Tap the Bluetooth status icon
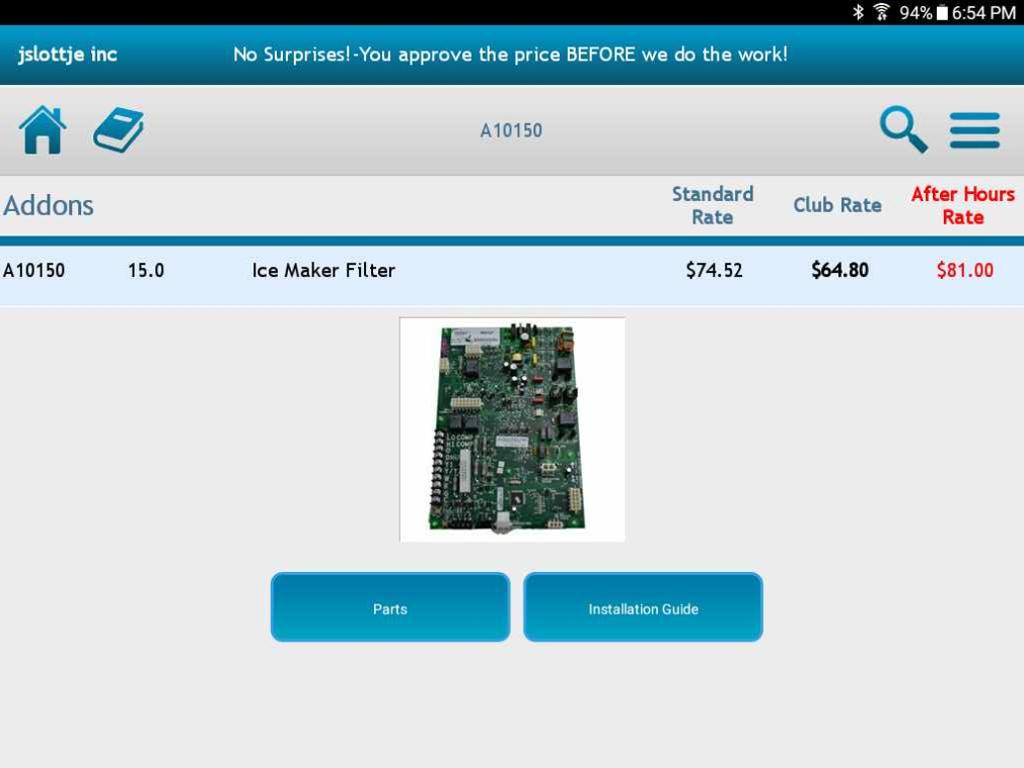 [858, 12]
